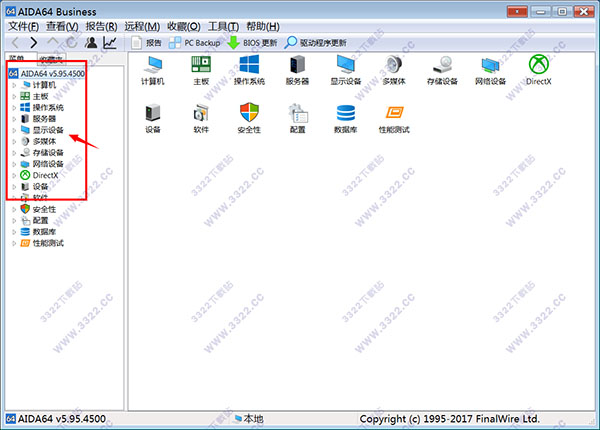The height and width of the screenshot is (430, 600).
Task: Expand the 服务器 tree node
Action: coord(14,119)
